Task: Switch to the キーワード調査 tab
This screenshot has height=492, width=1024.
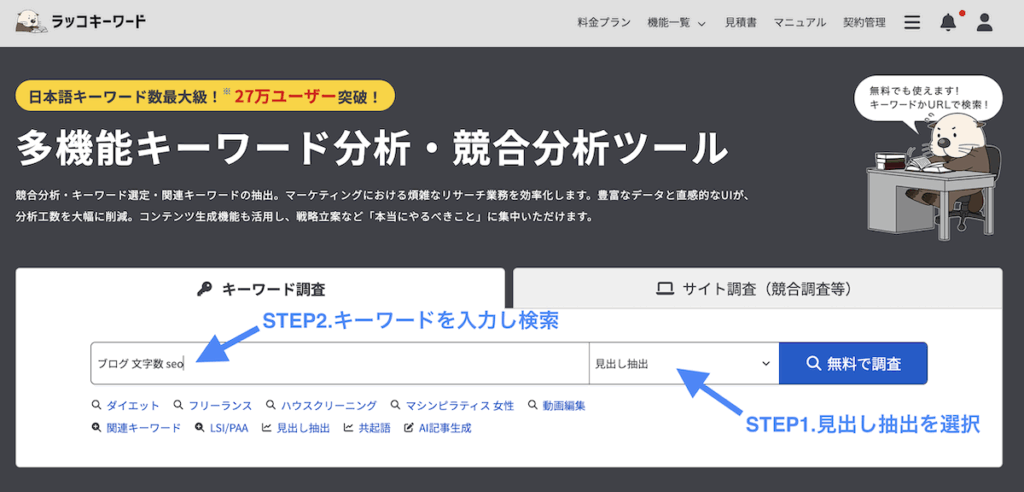Action: [260, 289]
